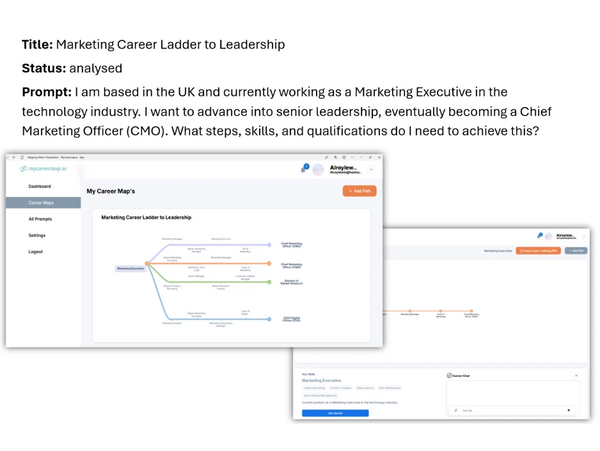Select the Marketing Executive start node
The image size is (600, 451).
[130, 269]
